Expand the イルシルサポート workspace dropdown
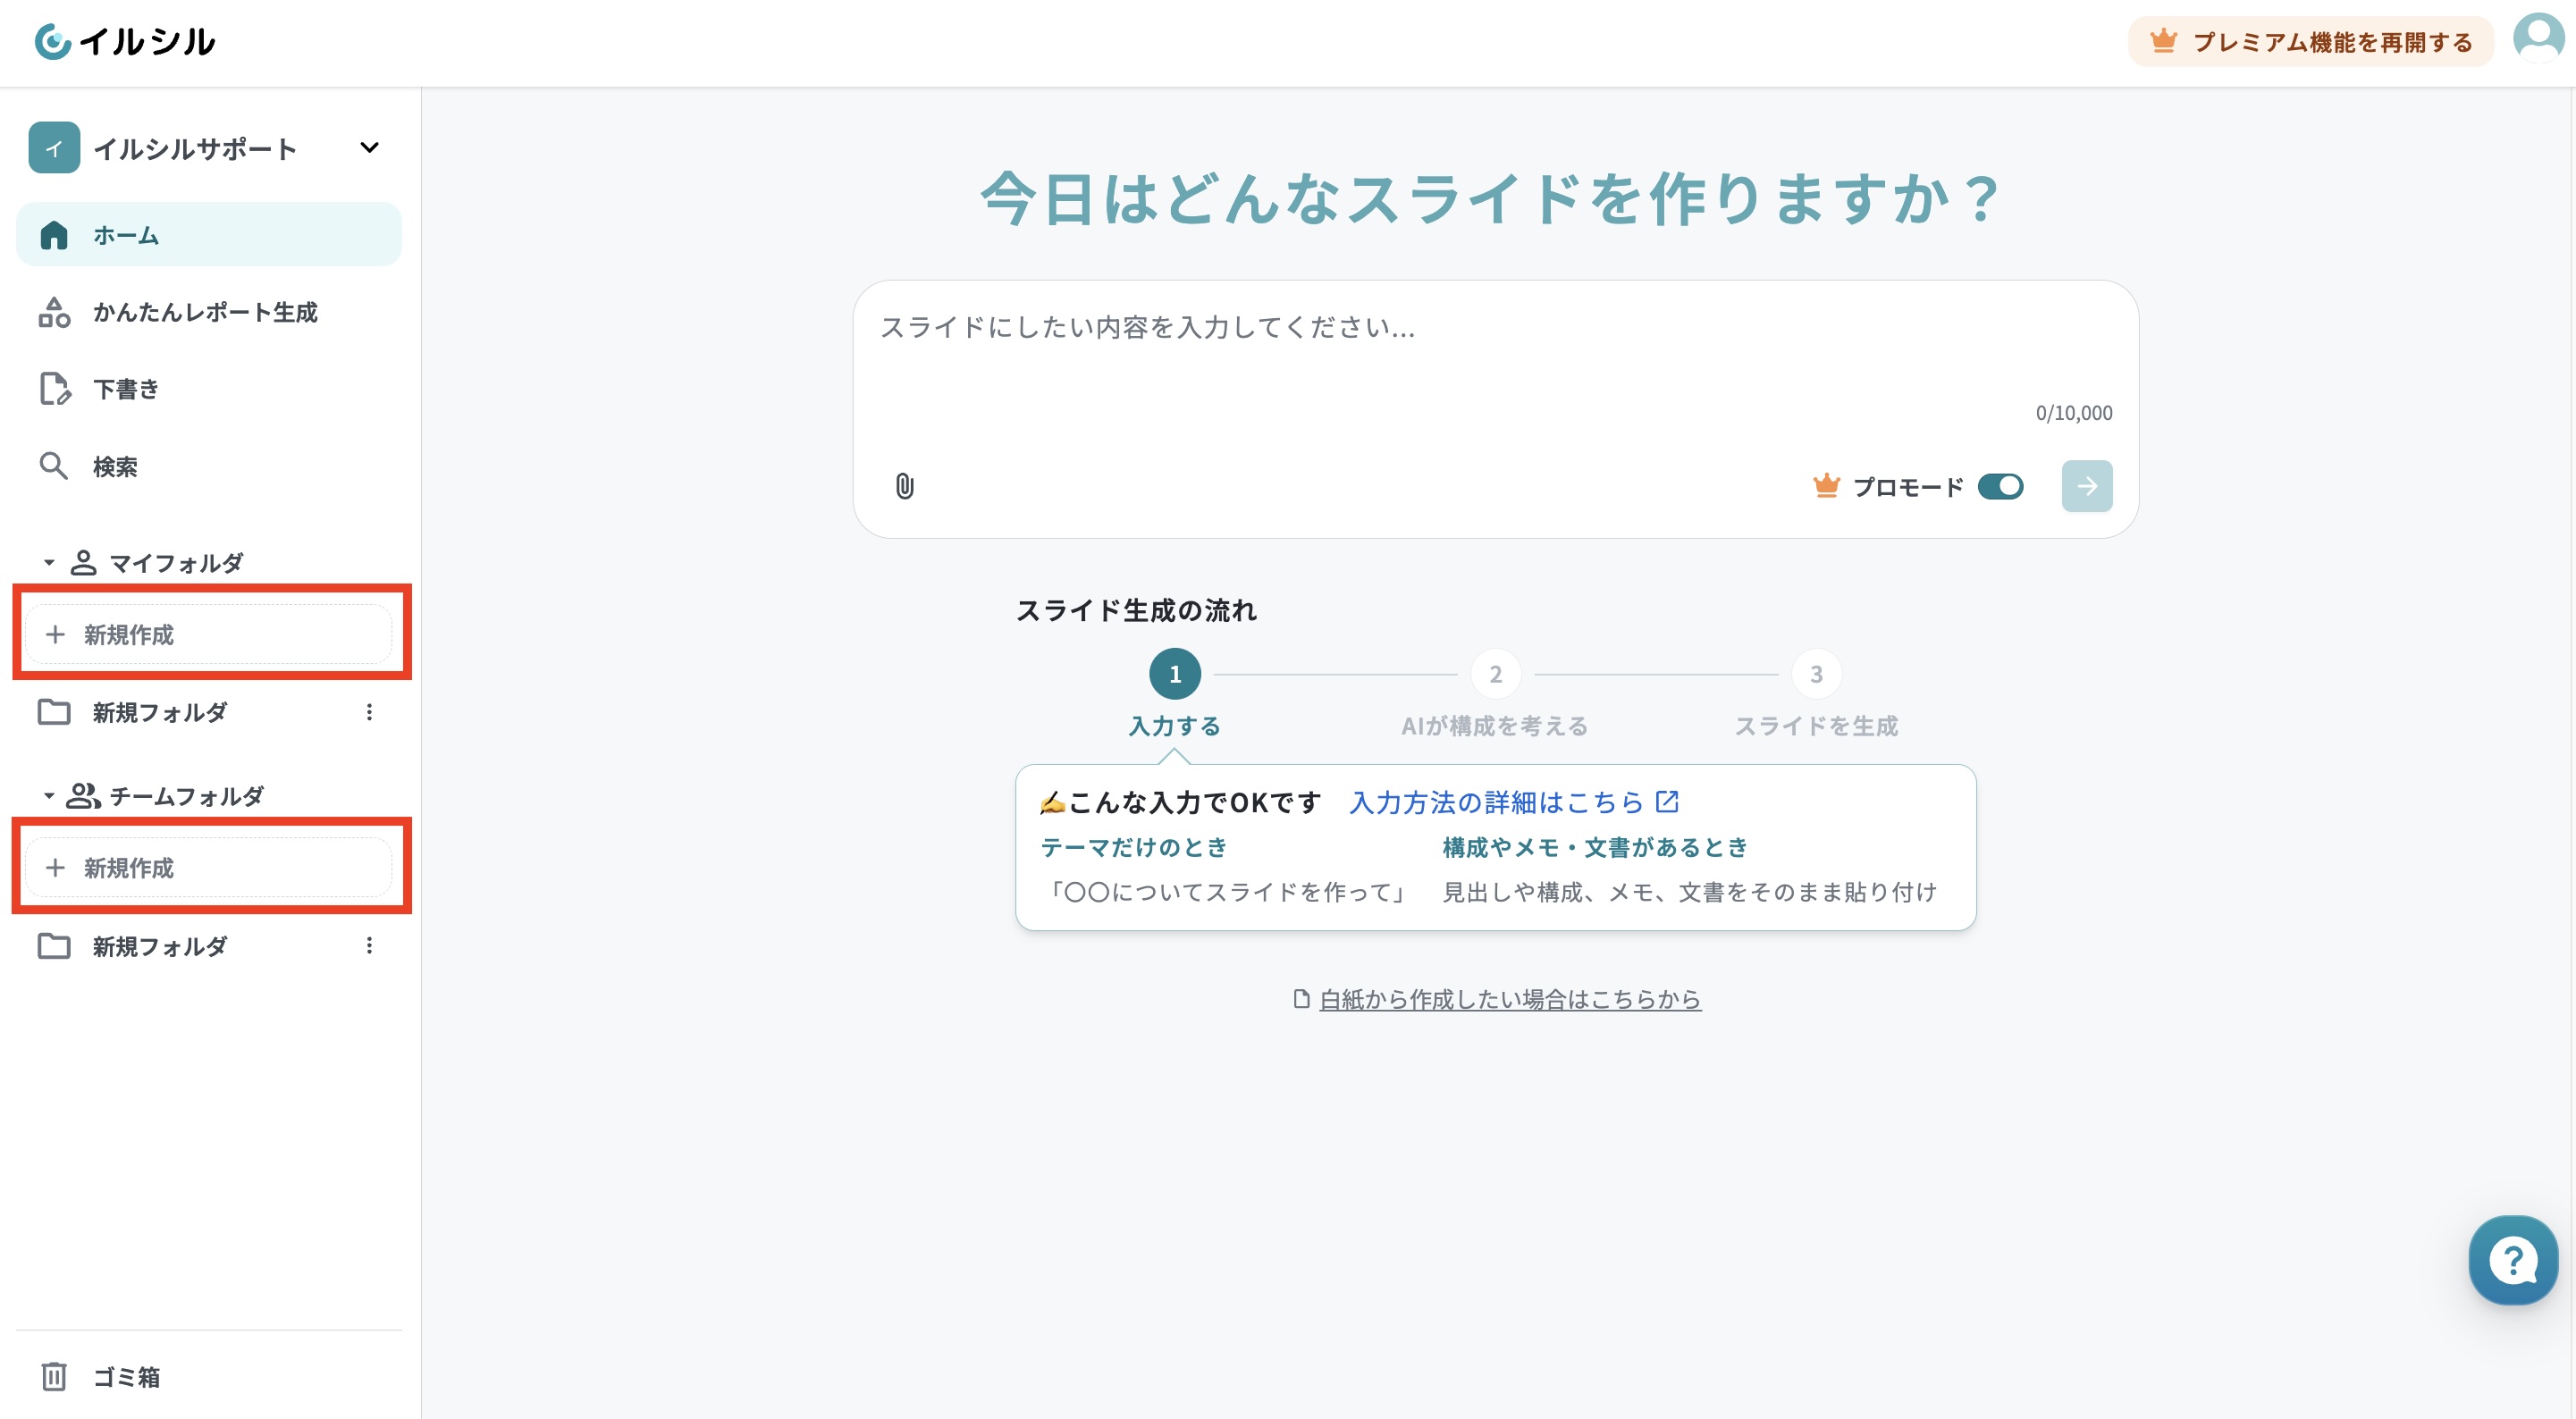The width and height of the screenshot is (2576, 1419). click(x=369, y=148)
